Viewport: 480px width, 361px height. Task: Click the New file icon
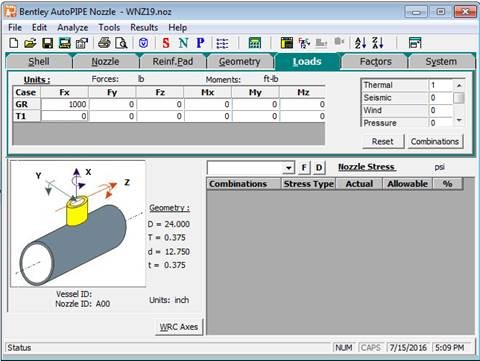14,43
